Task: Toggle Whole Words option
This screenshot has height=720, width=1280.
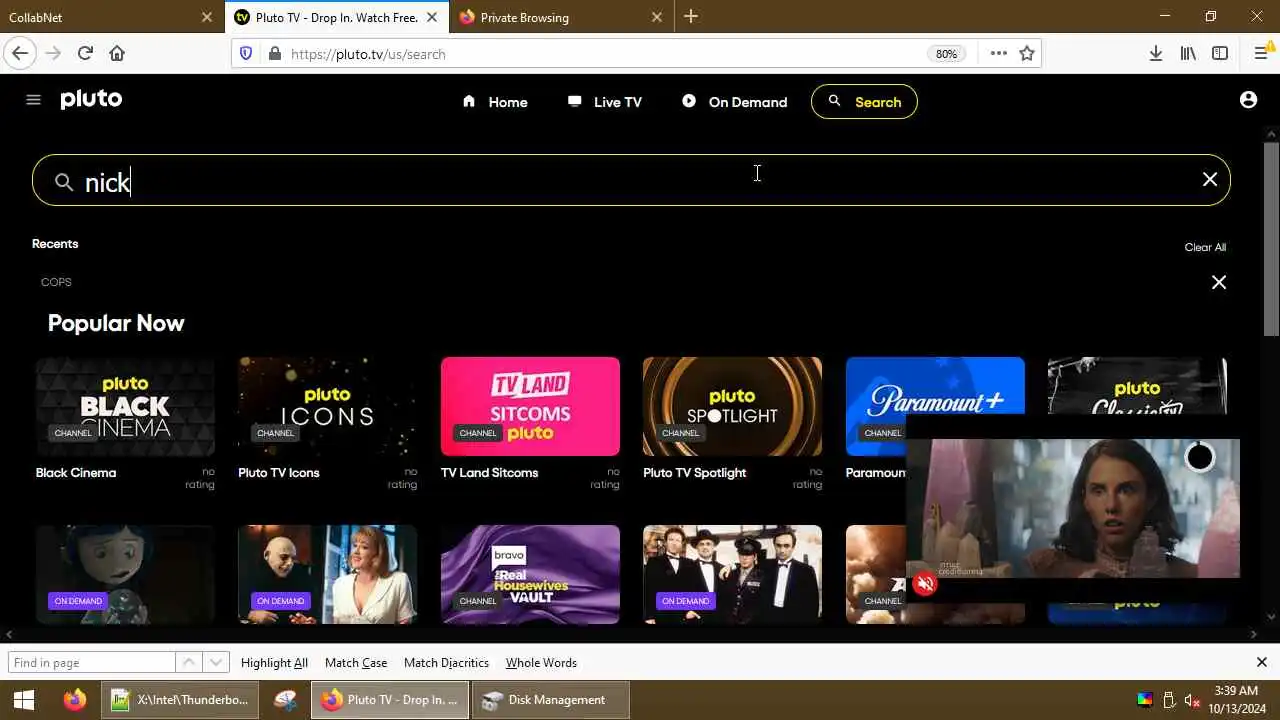Action: (x=541, y=663)
